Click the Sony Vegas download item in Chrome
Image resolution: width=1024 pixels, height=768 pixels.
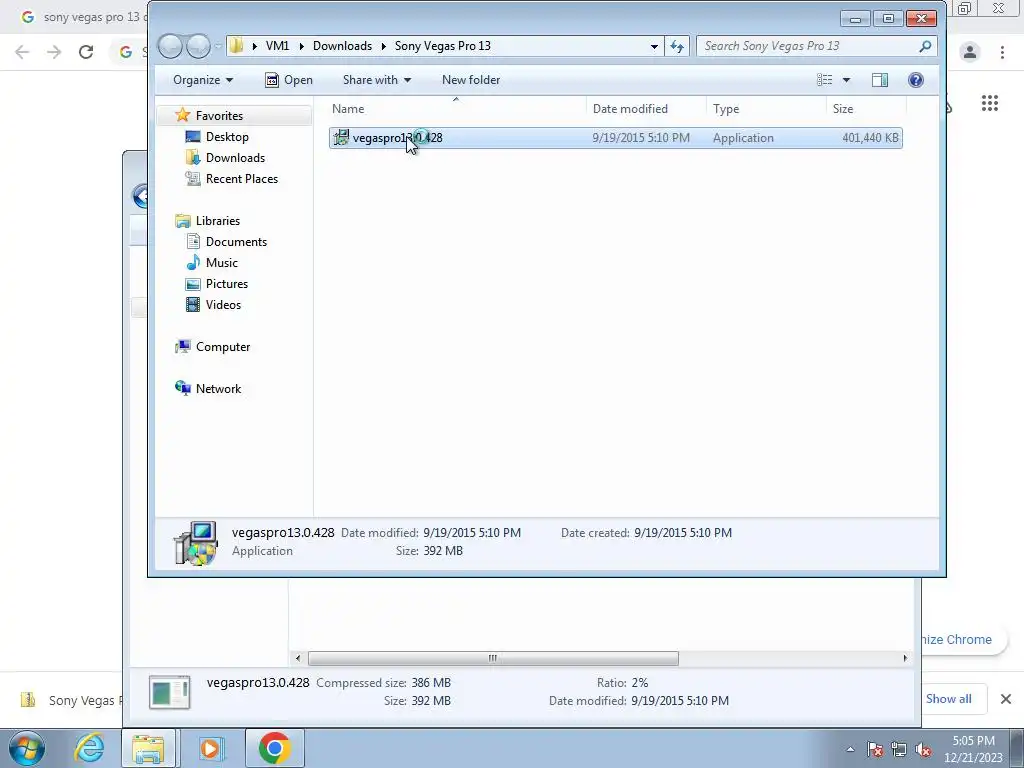click(70, 700)
